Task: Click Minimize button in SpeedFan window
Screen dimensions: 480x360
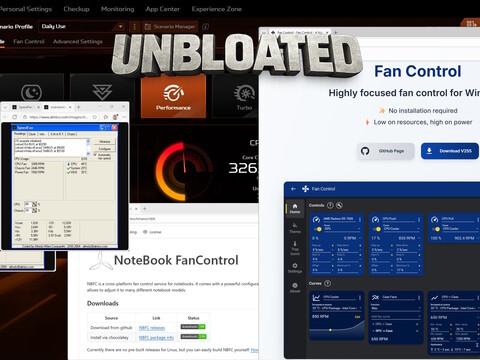Action: pyautogui.click(x=105, y=142)
